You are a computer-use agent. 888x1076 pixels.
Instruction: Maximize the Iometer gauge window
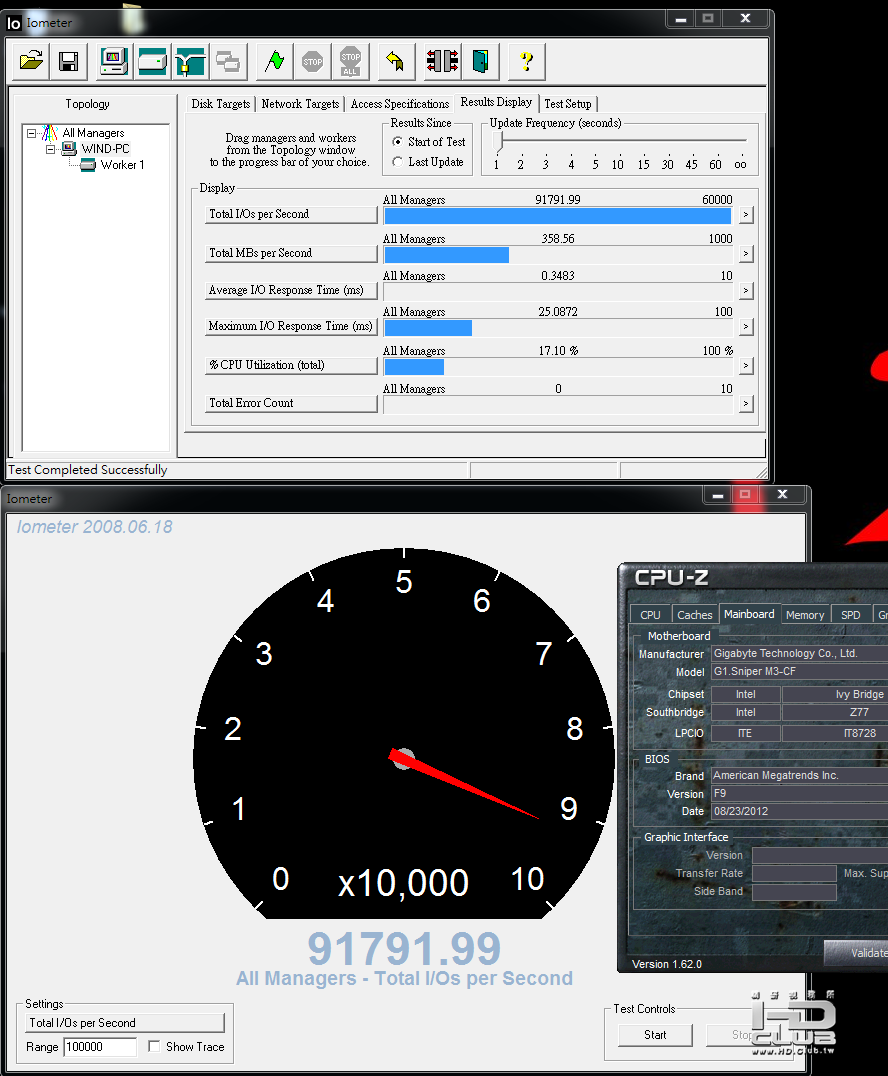pos(745,495)
